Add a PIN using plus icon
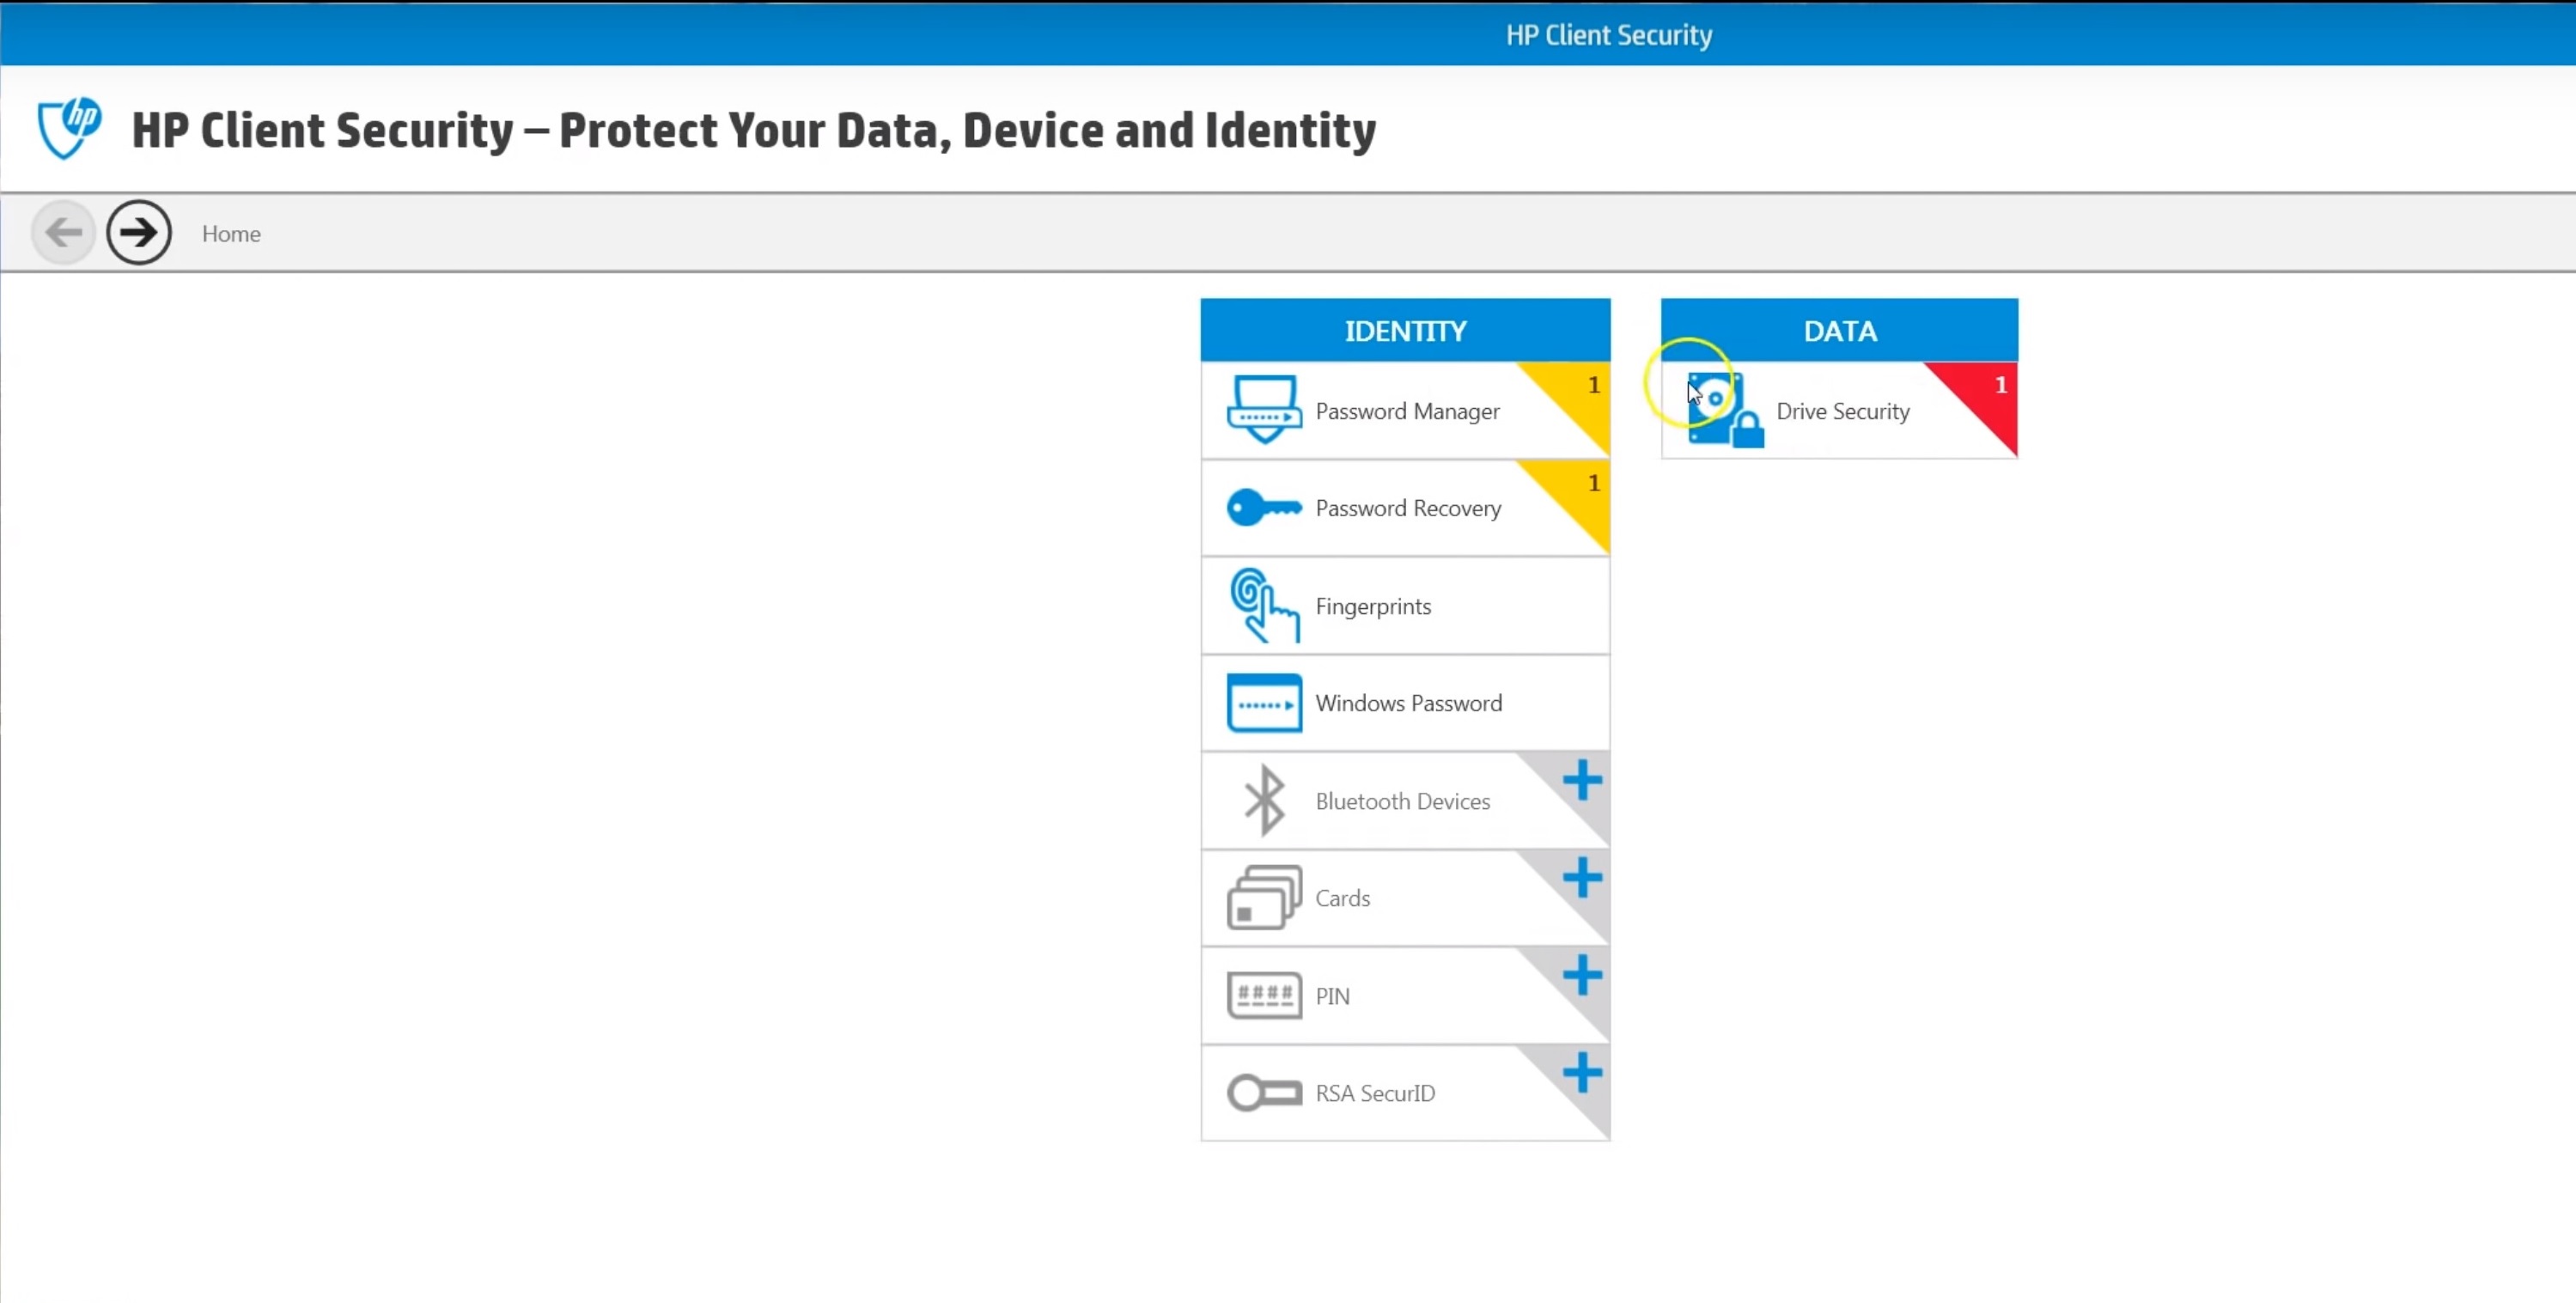 coord(1582,975)
